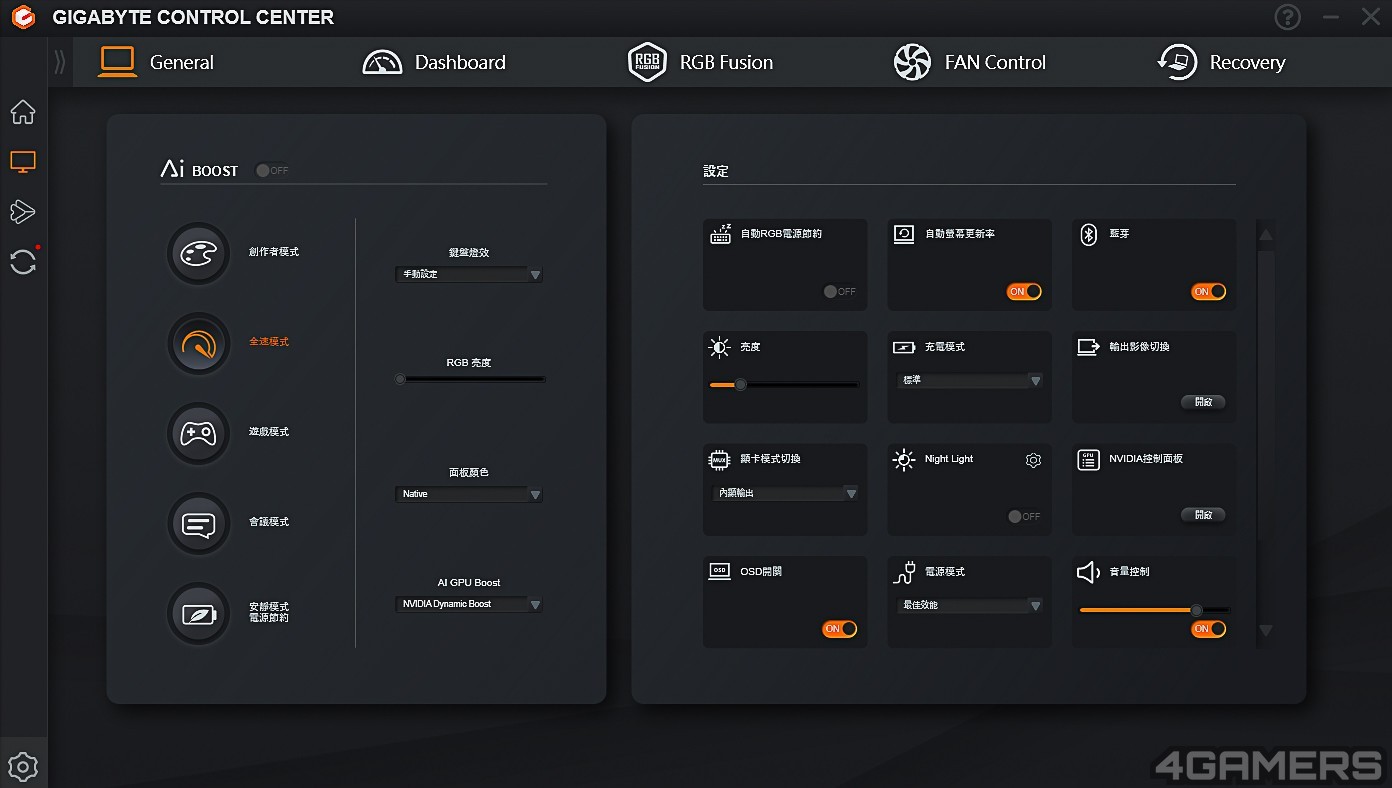This screenshot has height=788, width=1392.
Task: Select the turbo mode speedometer icon
Action: [x=198, y=343]
